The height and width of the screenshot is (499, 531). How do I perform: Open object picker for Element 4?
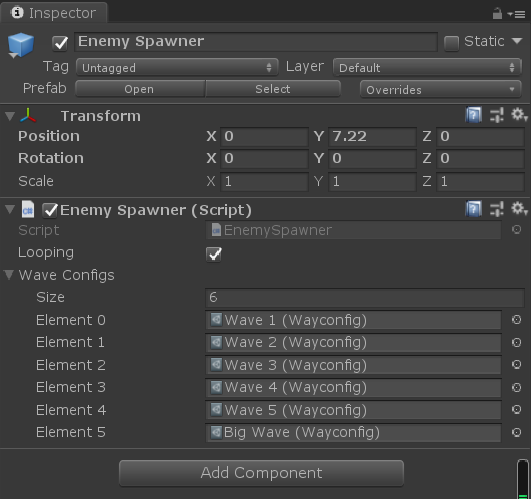pyautogui.click(x=516, y=410)
